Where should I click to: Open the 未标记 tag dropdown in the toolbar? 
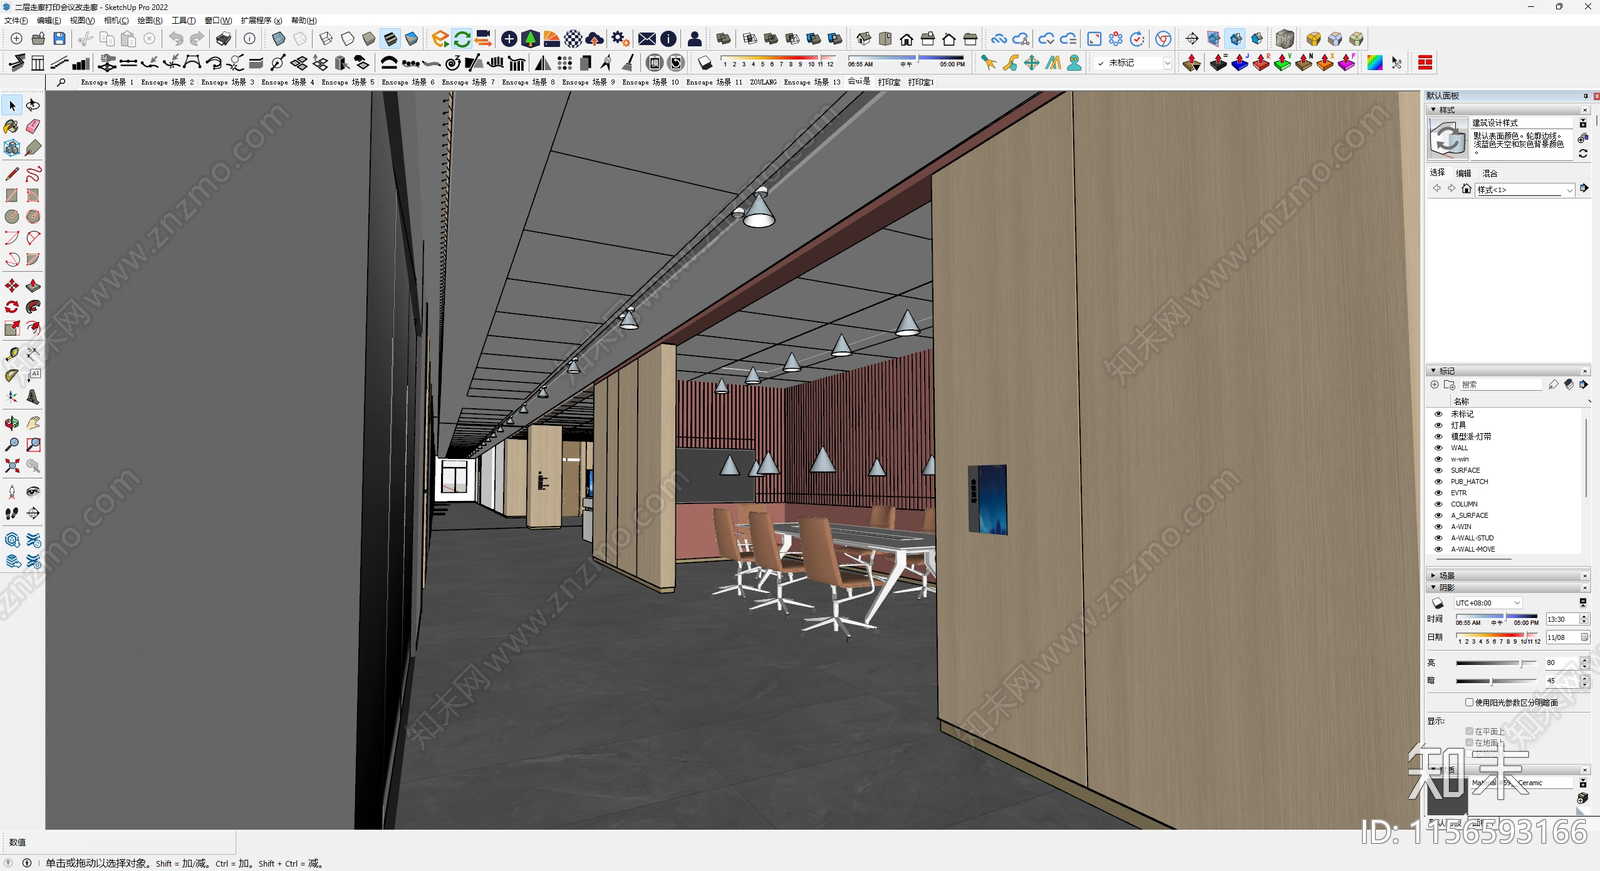coord(1134,63)
